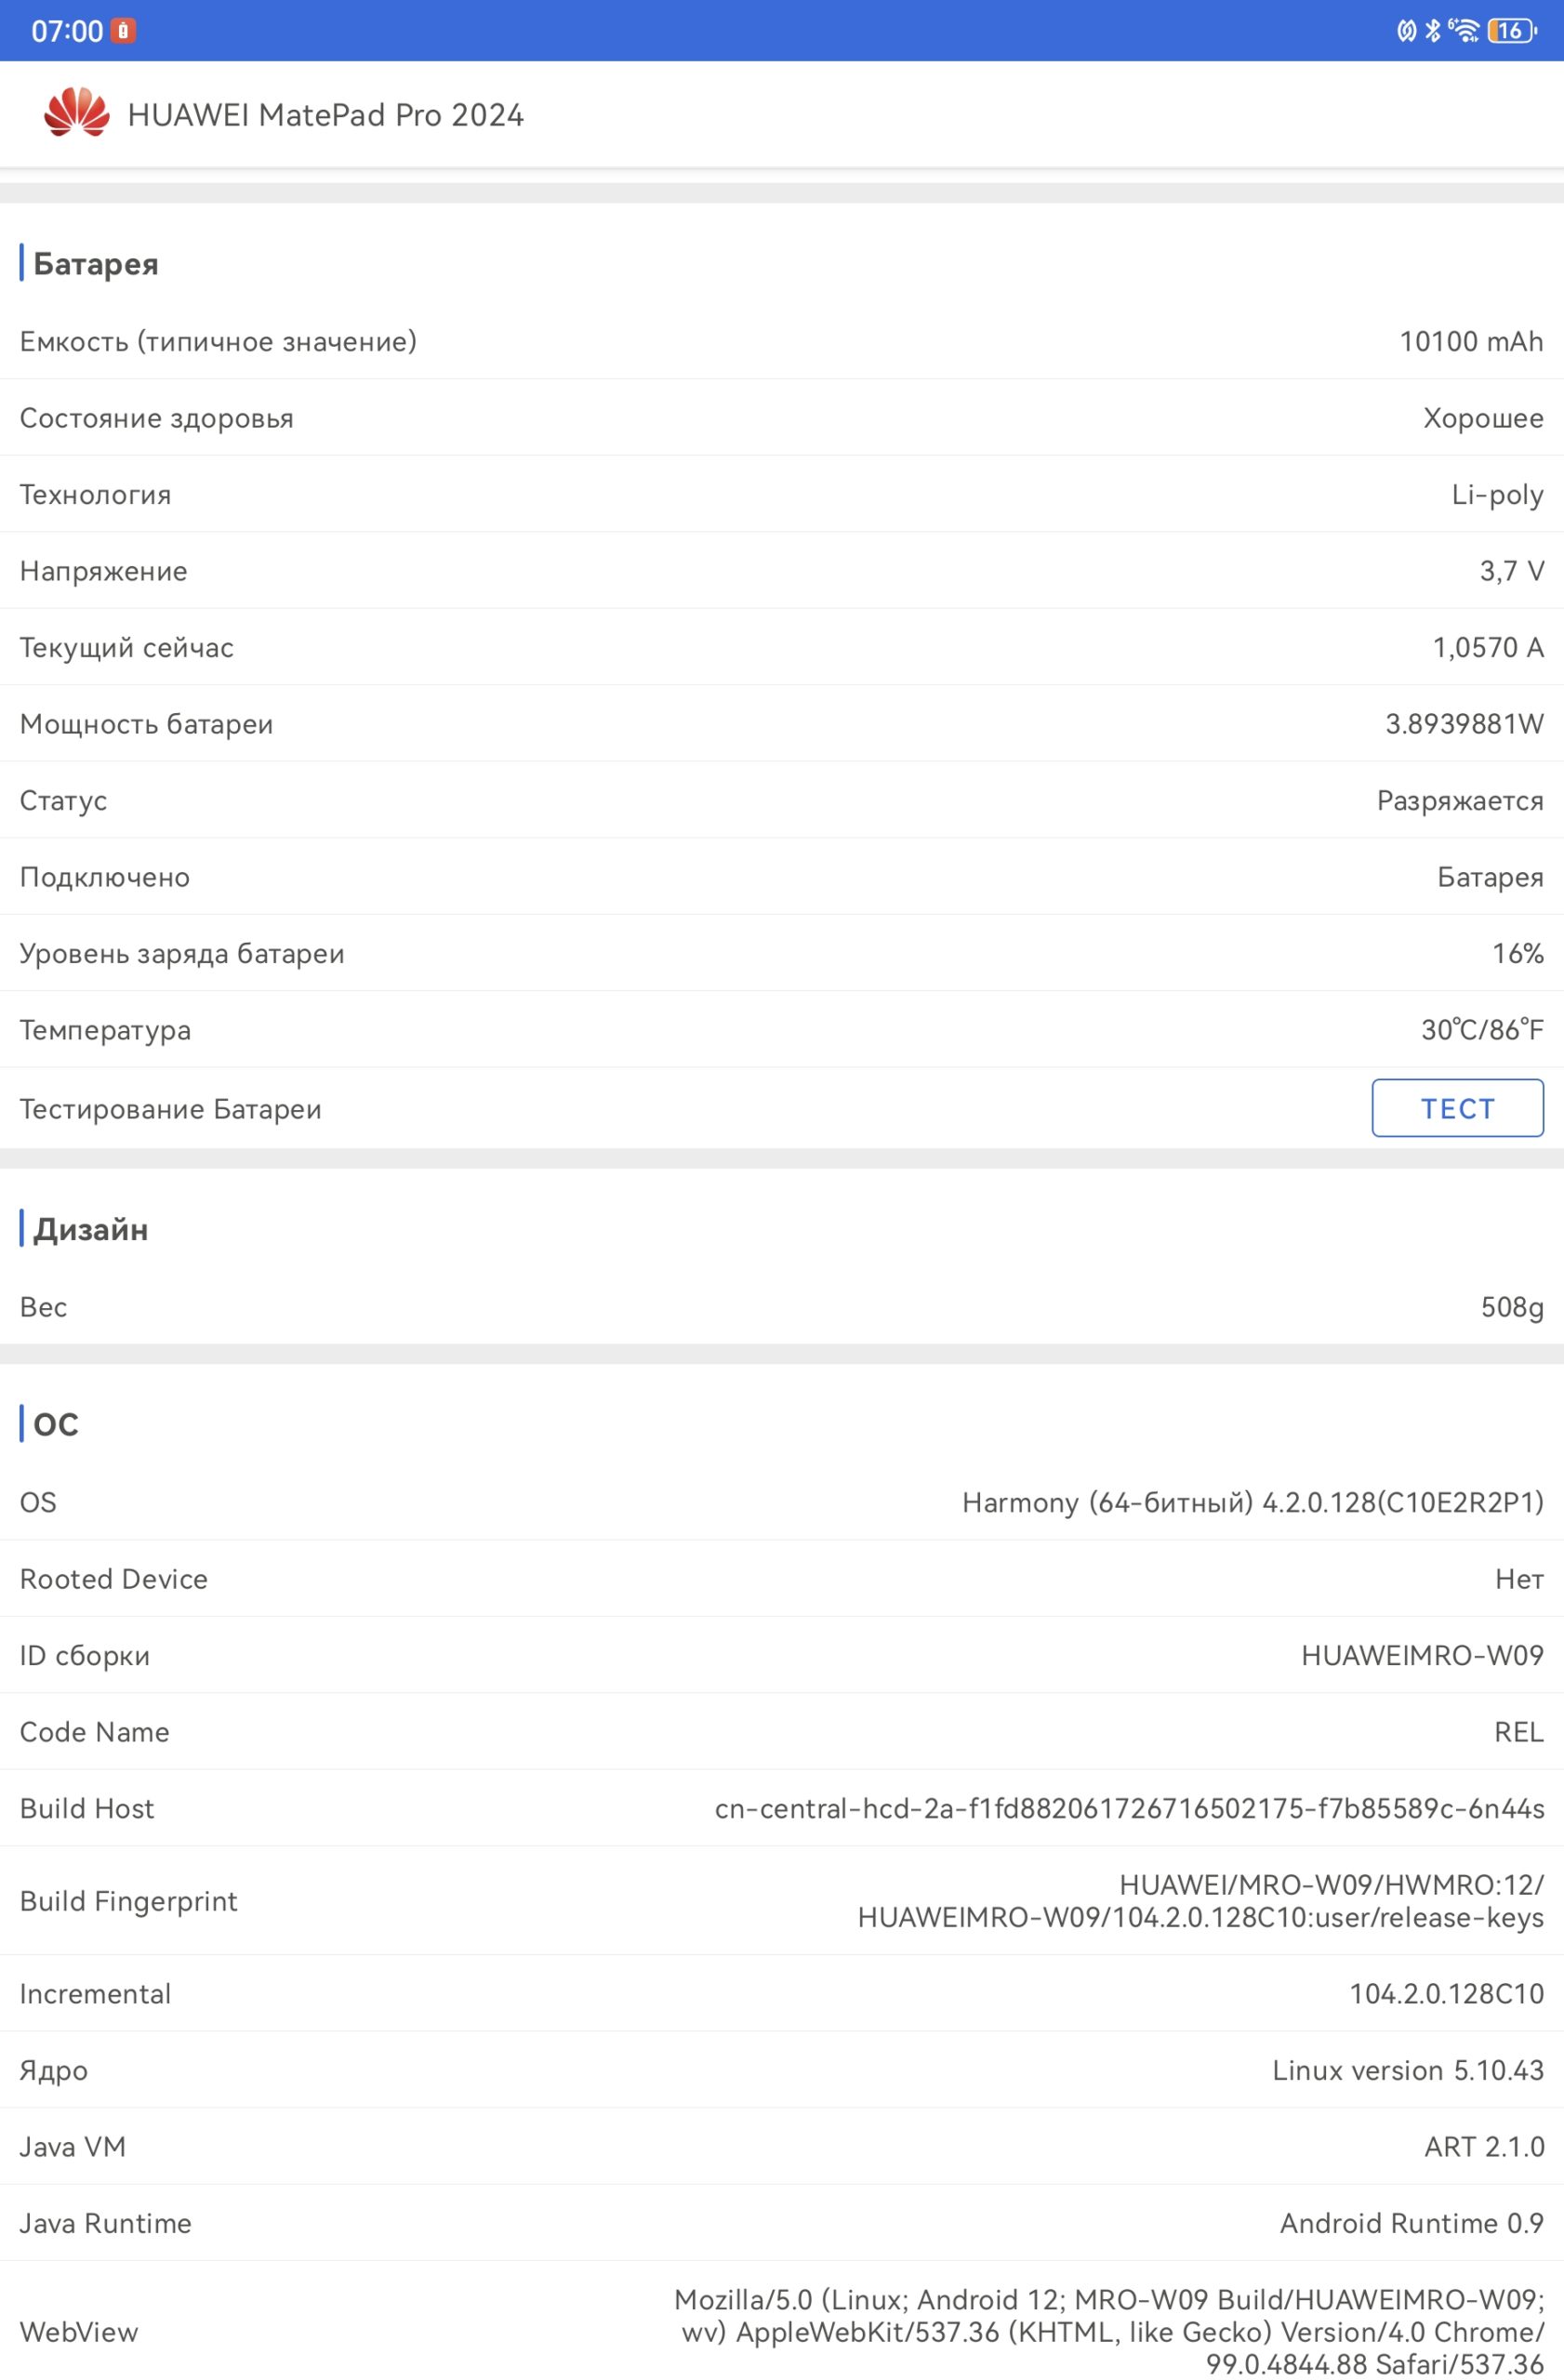The height and width of the screenshot is (2380, 1564).
Task: Tap the Температура 30°C/86°F row
Action: tap(782, 1030)
